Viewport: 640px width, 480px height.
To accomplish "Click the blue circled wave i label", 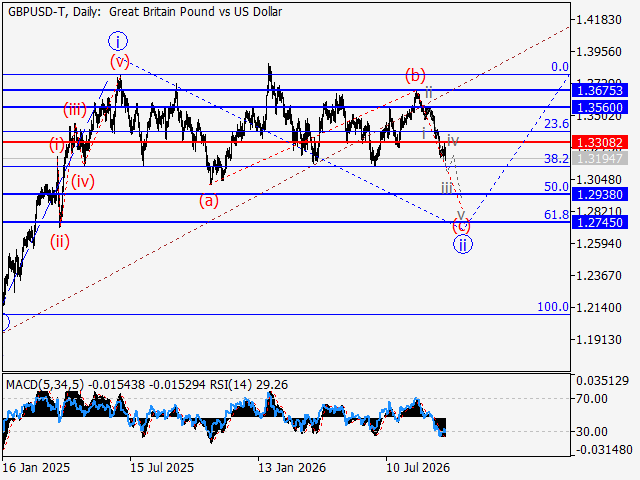I will (x=118, y=41).
